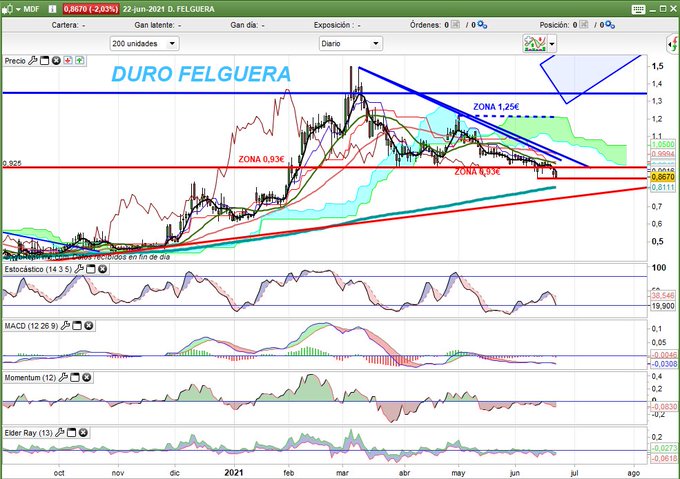The width and height of the screenshot is (680, 479).
Task: Click the Gan latente field in status bar
Action: (157, 25)
